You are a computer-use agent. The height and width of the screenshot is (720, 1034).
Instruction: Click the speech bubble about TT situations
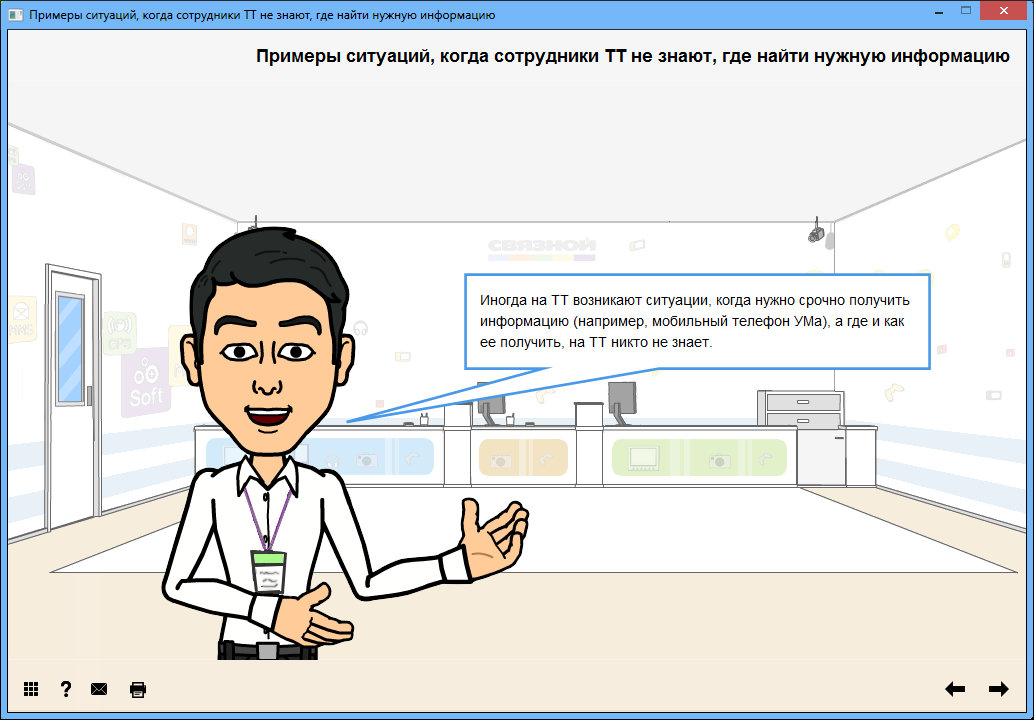point(697,321)
